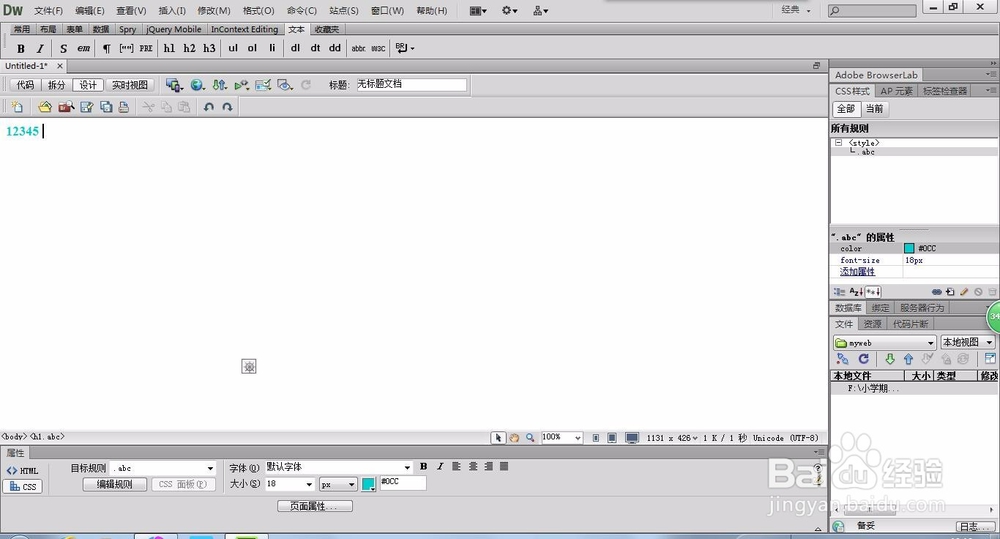Show Current selection mode (当前)
The height and width of the screenshot is (539, 1000).
(875, 109)
